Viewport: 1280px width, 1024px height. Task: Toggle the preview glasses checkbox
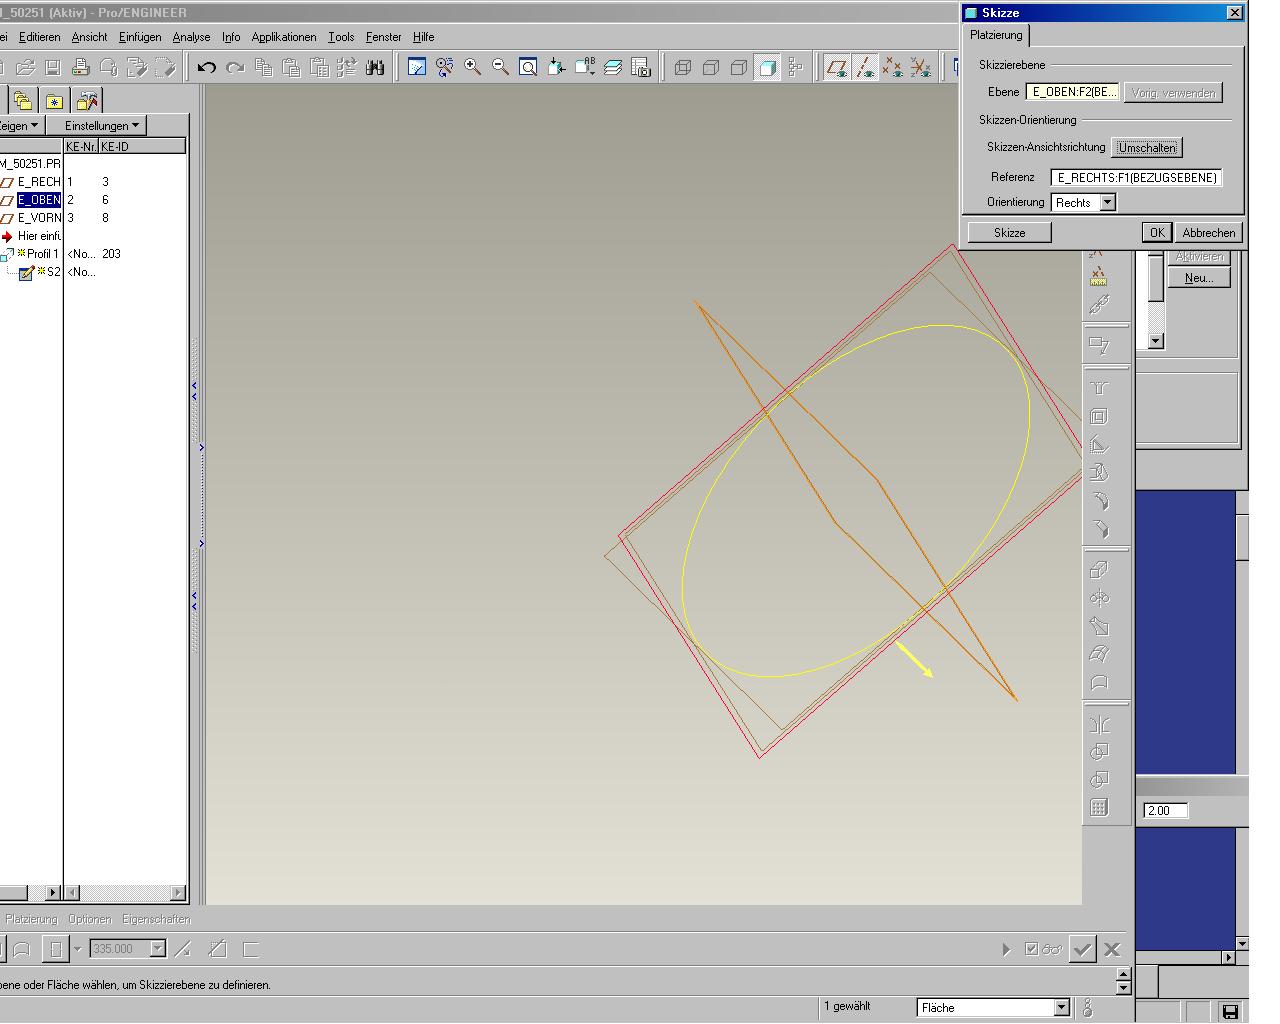click(1032, 949)
